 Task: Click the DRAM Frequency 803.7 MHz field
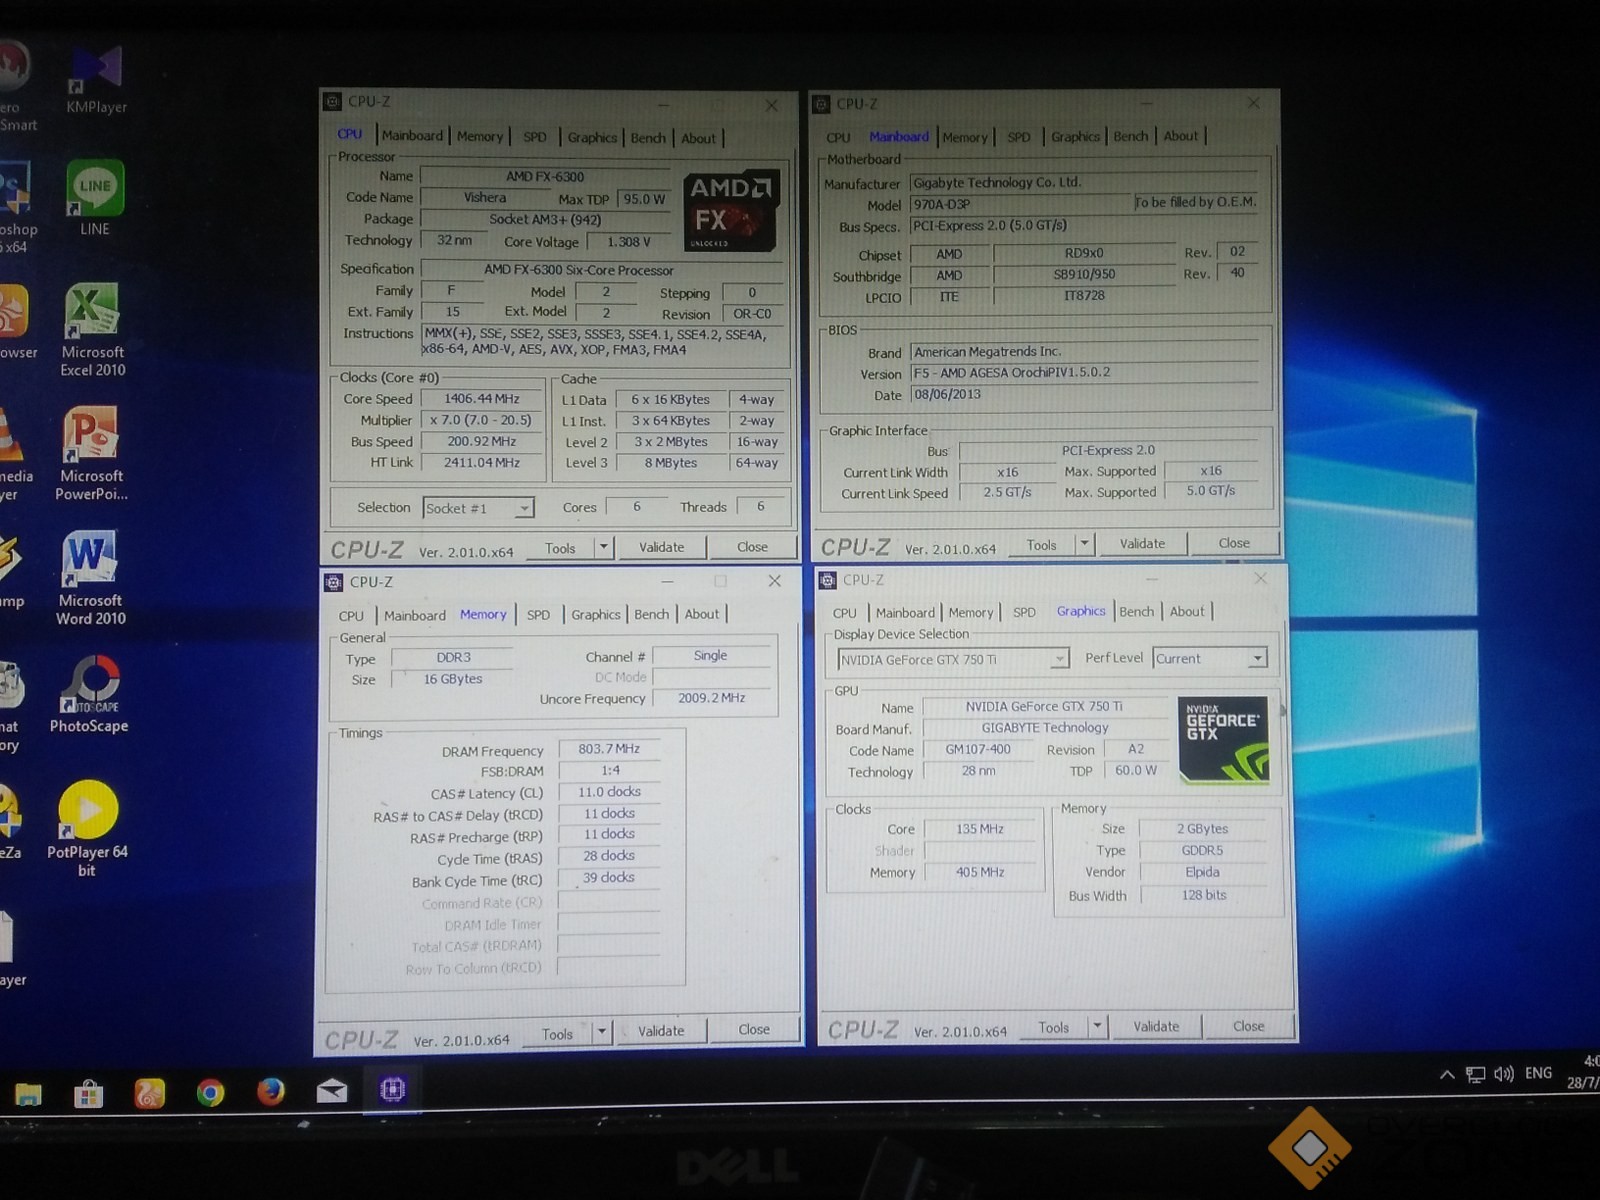[x=609, y=748]
